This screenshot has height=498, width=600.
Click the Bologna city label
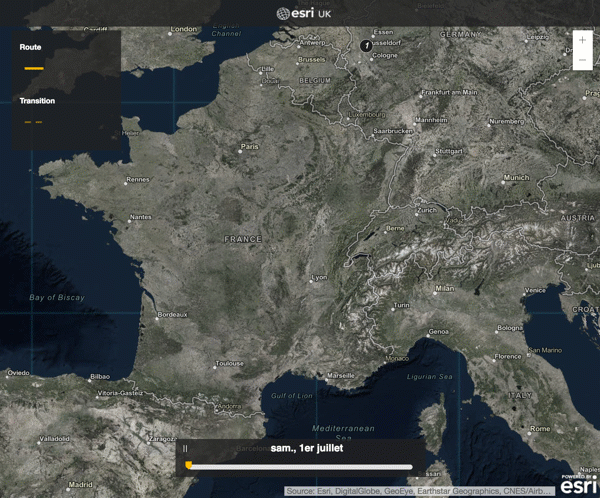[510, 328]
